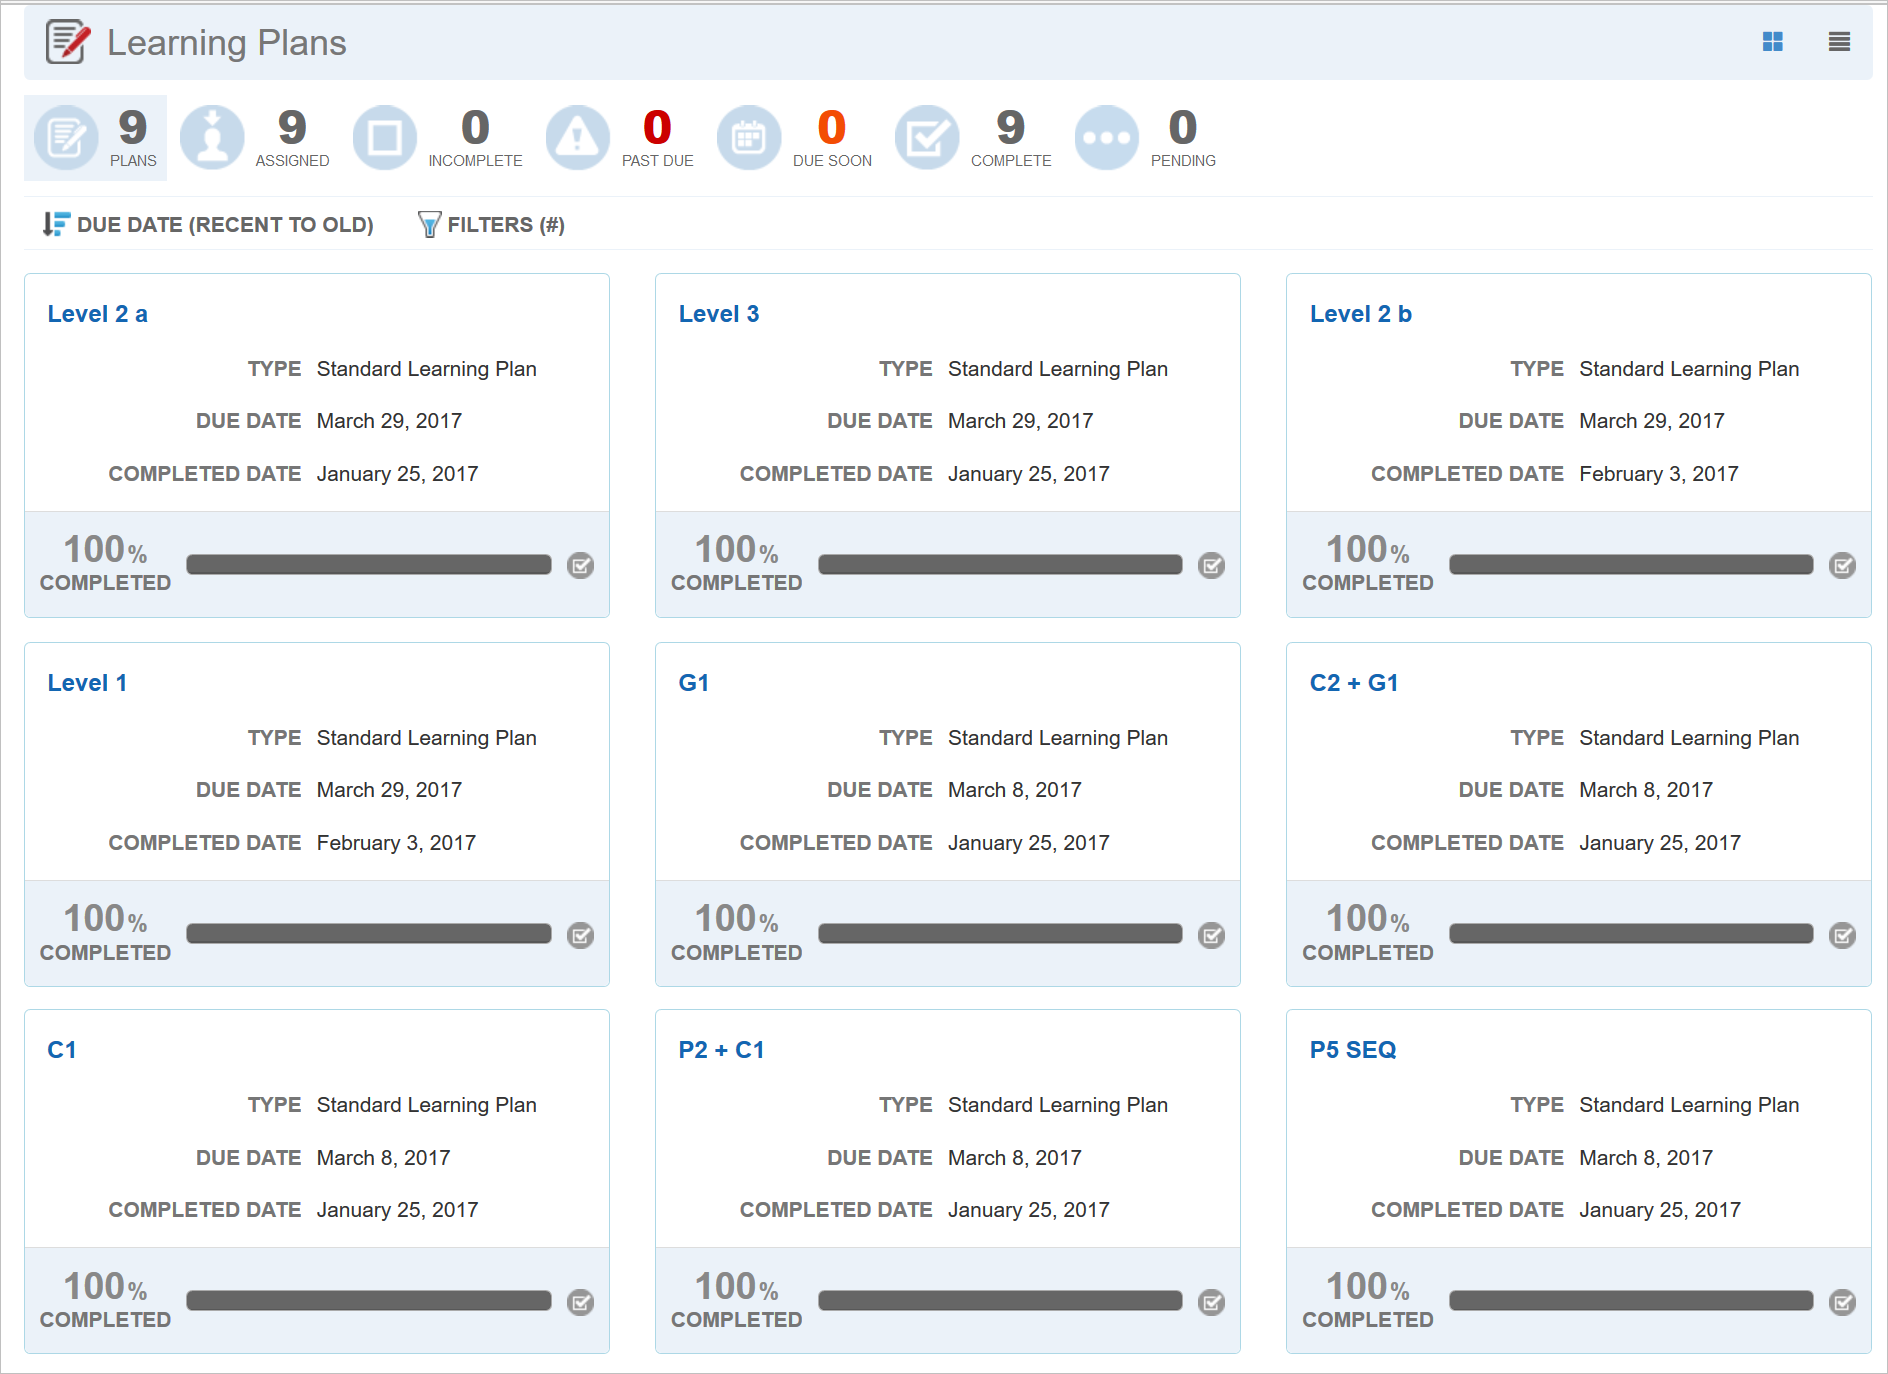Click P2 + C1 due date March 8, 2017

pos(1015,1158)
